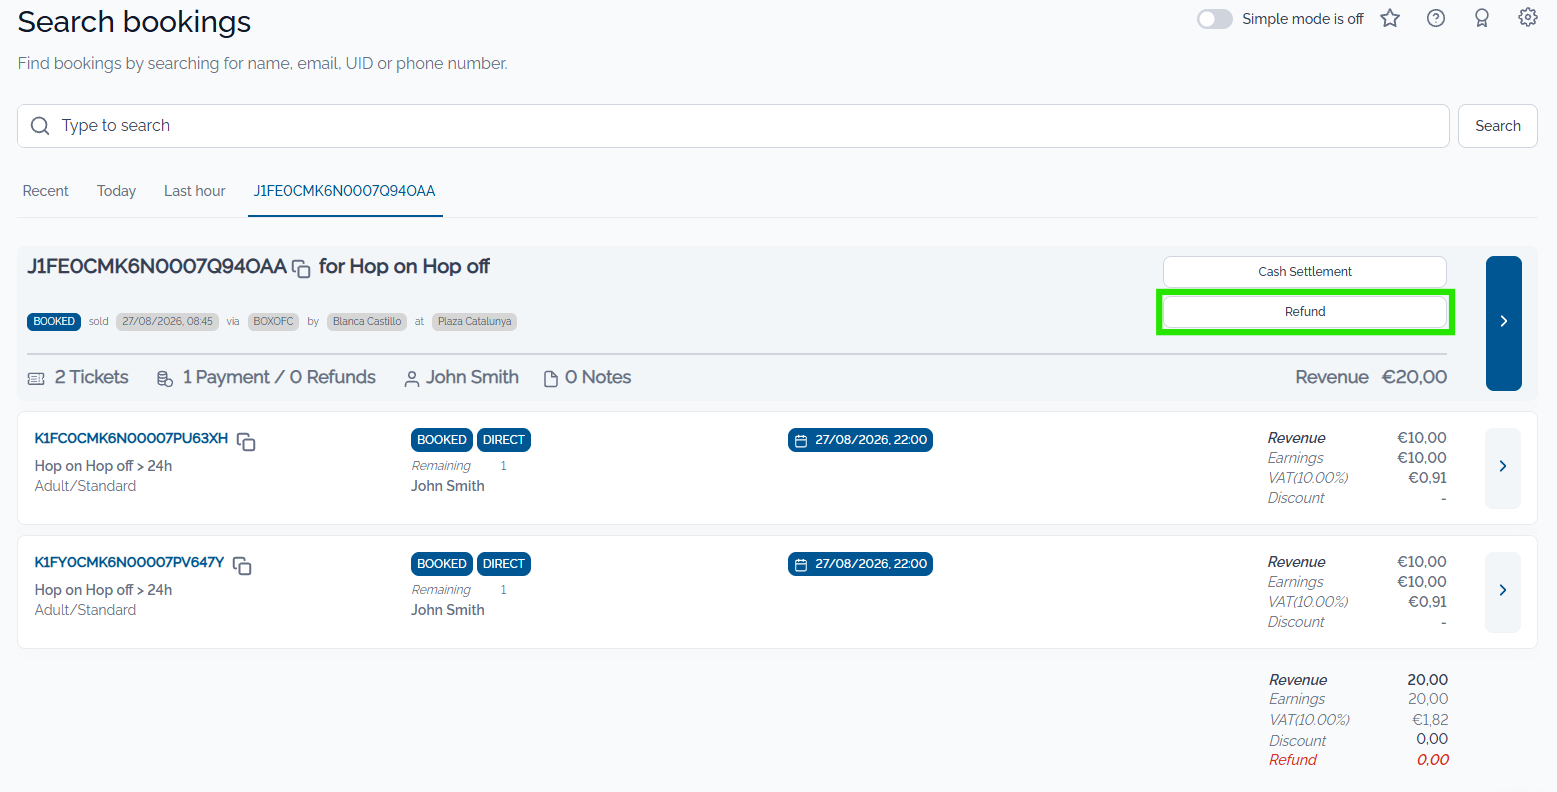This screenshot has height=792, width=1557.
Task: Click the Search button
Action: coord(1498,126)
